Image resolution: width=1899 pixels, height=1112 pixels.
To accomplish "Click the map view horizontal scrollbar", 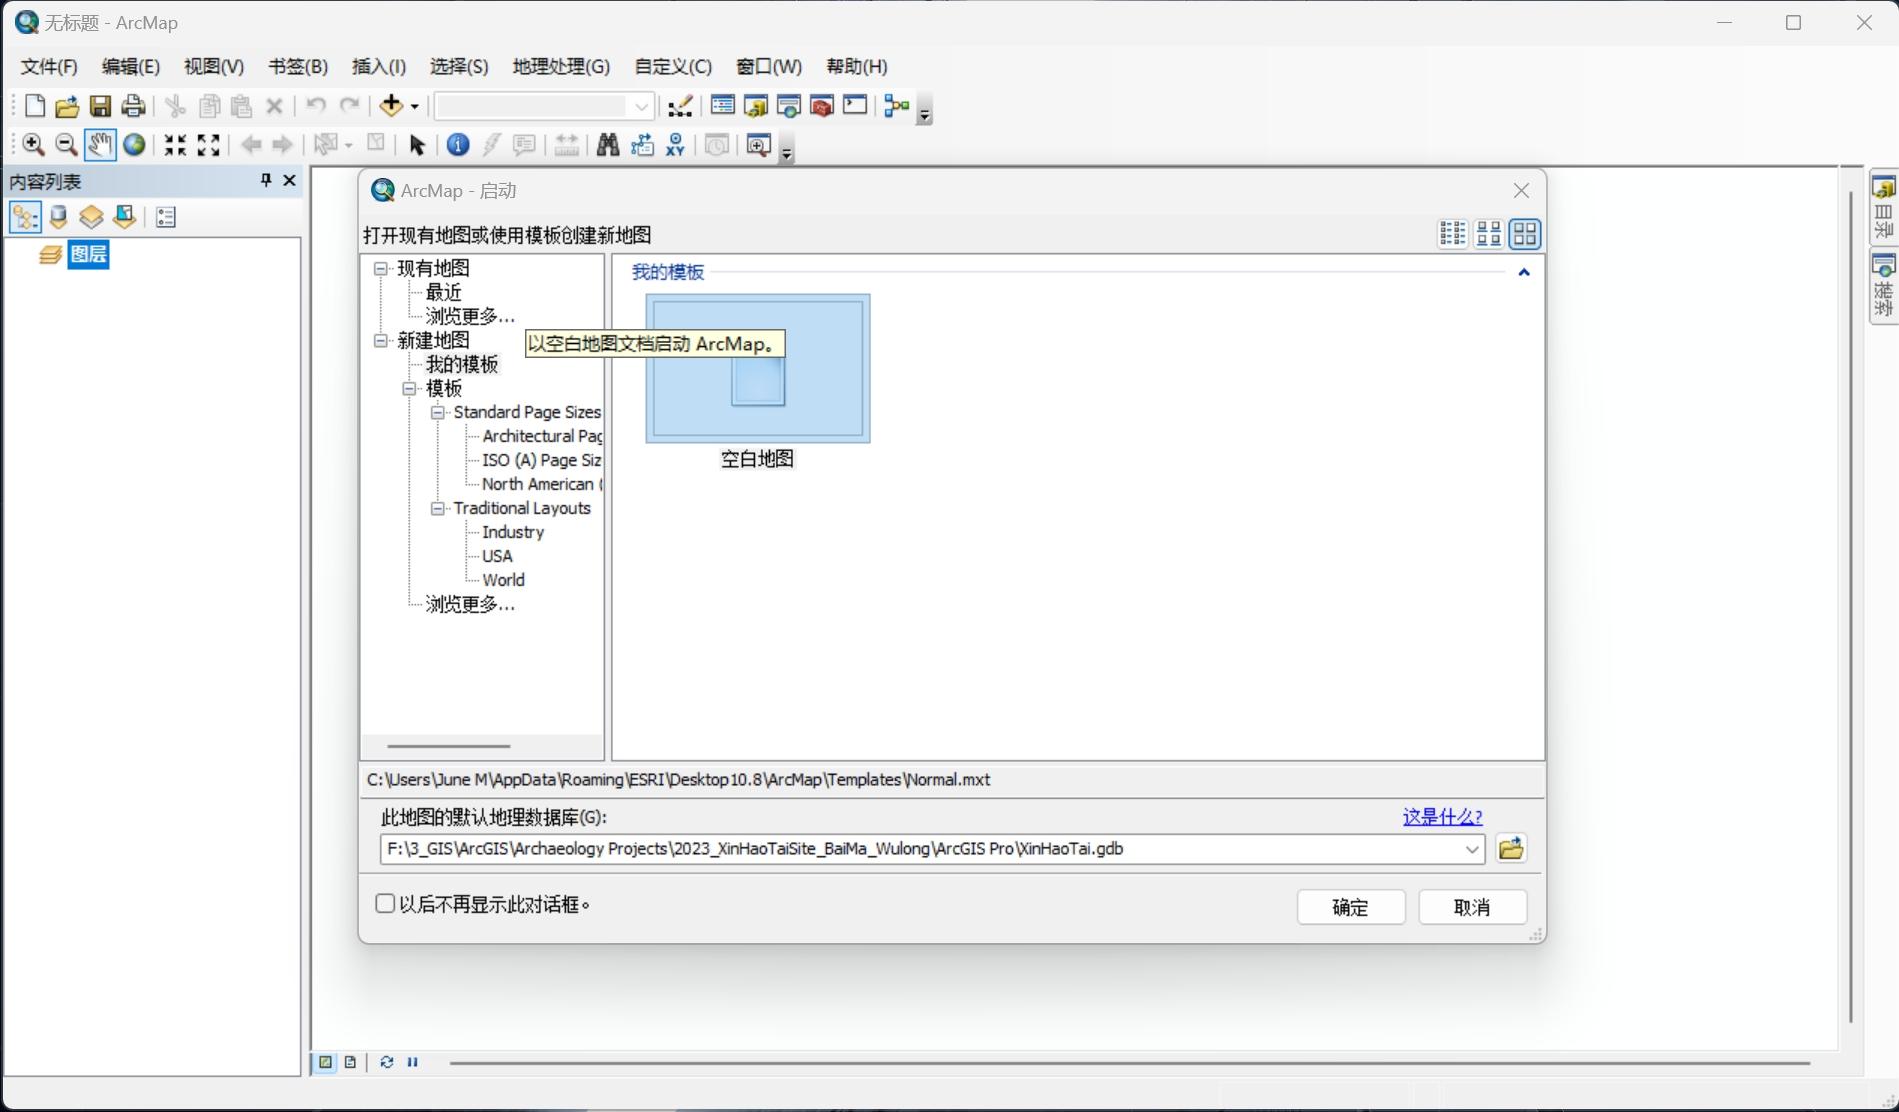I will click(1130, 1063).
